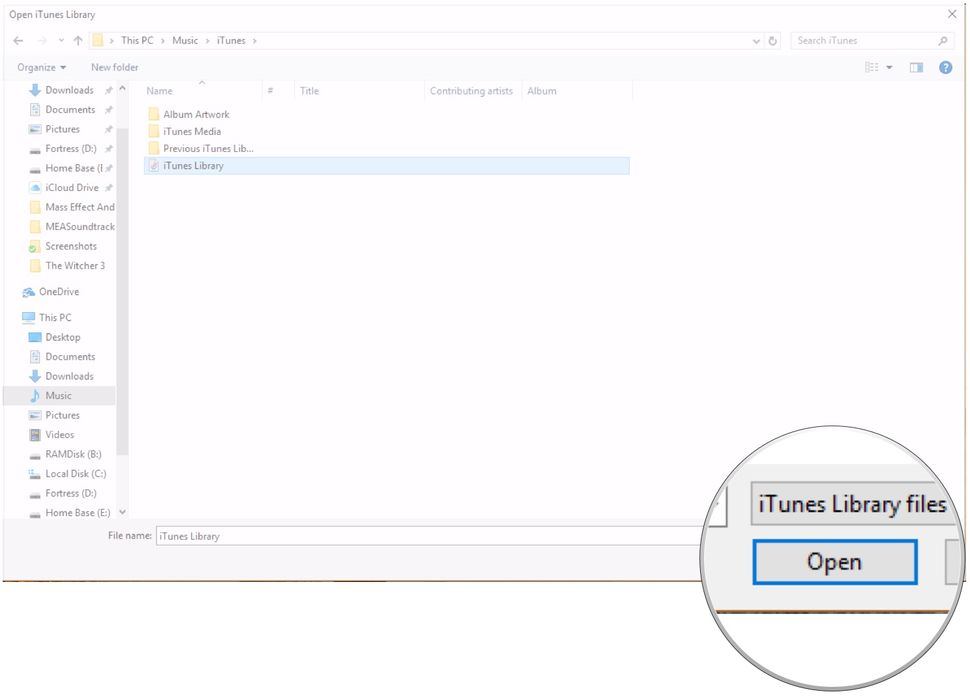Click the New folder button
This screenshot has height=696, width=970.
point(113,67)
